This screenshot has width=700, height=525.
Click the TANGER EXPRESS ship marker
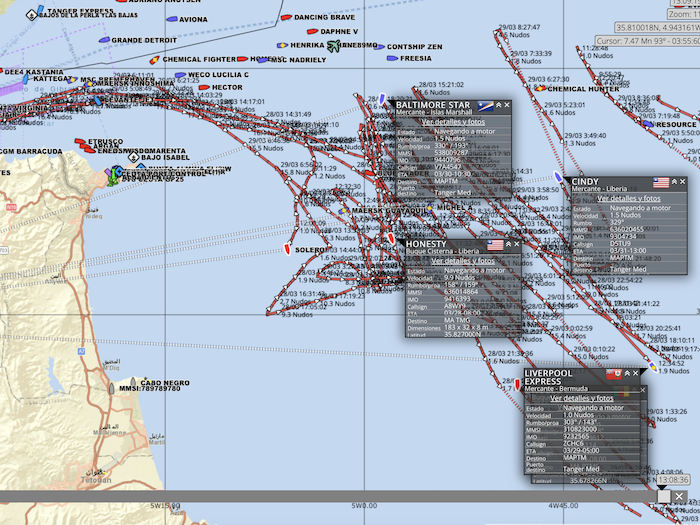40,10
